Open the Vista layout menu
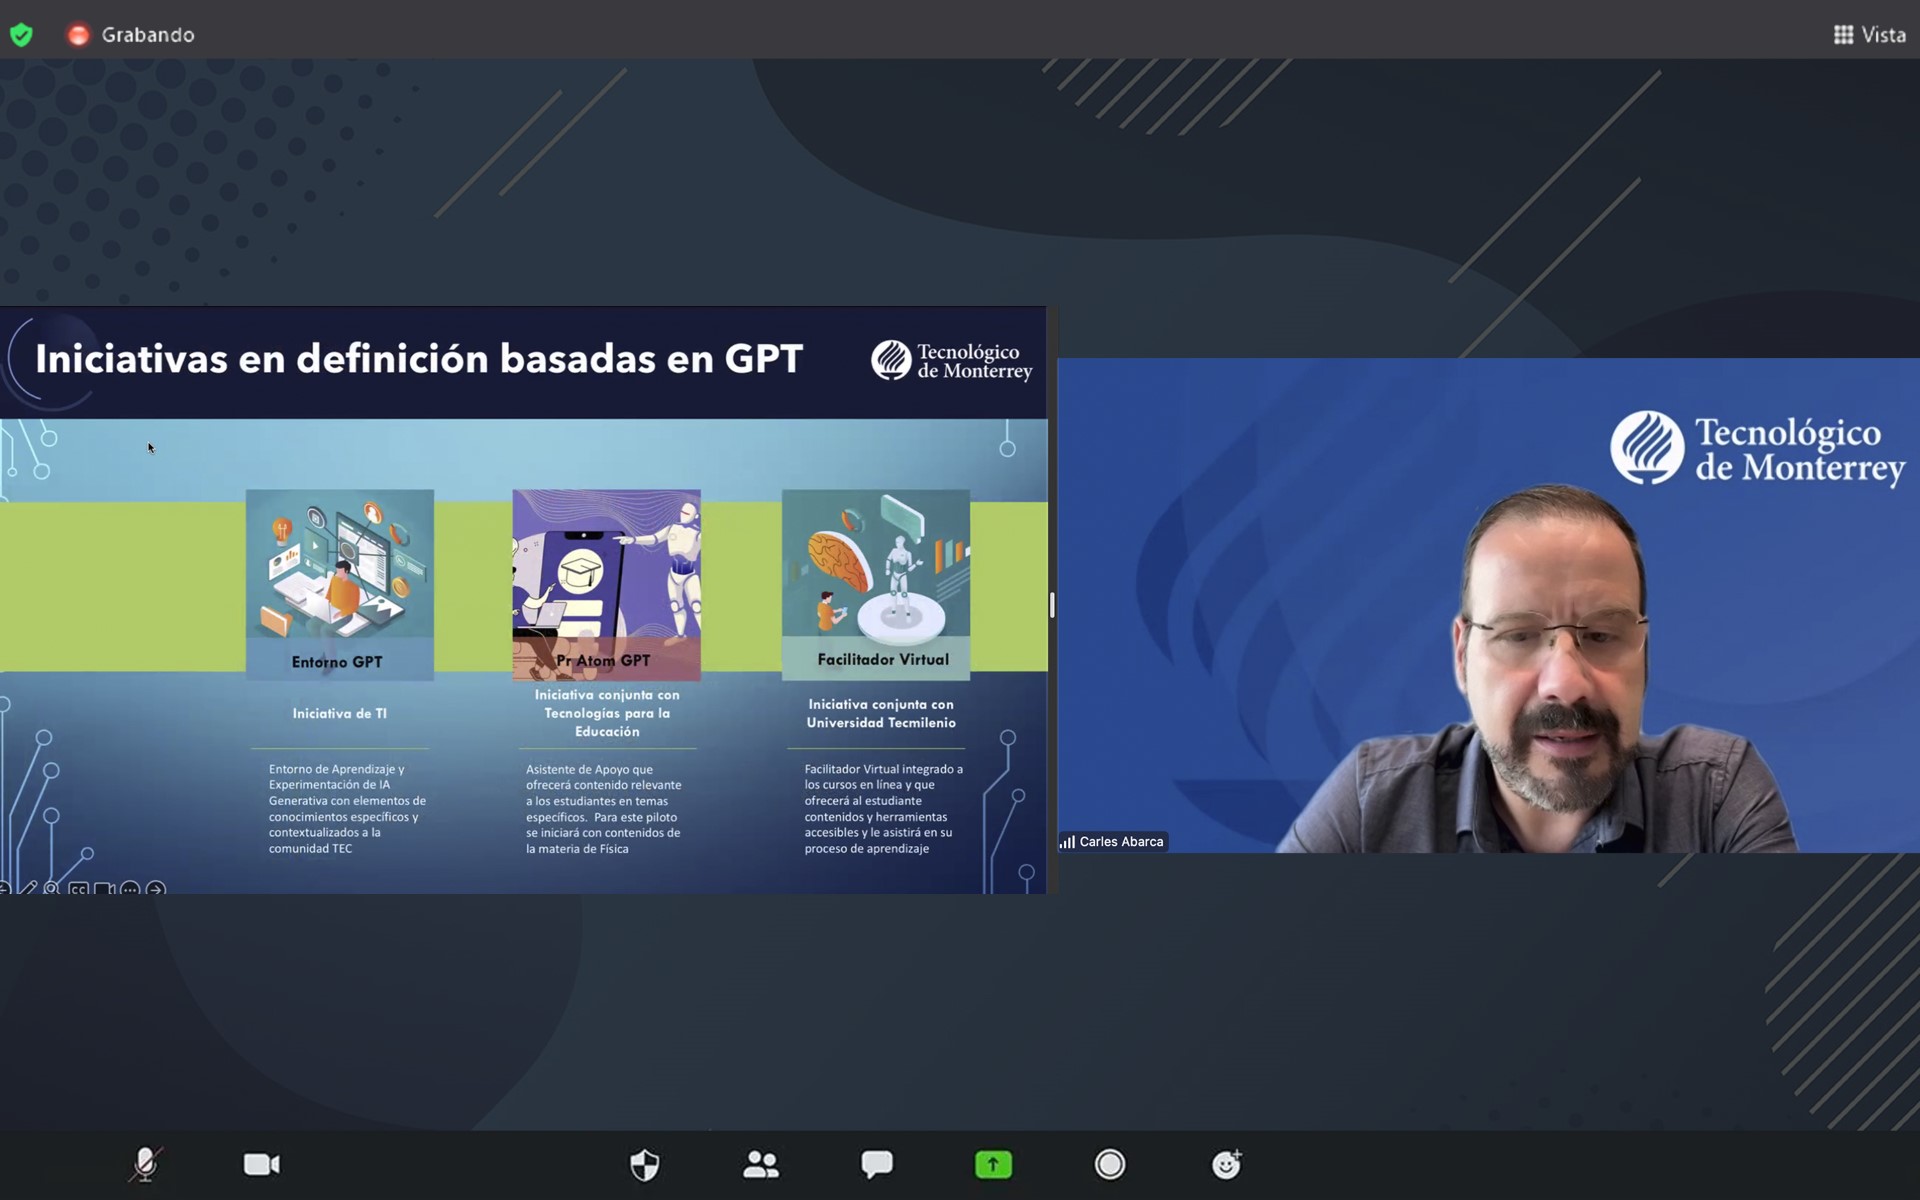Screen dimensions: 1920x1200 point(1870,35)
